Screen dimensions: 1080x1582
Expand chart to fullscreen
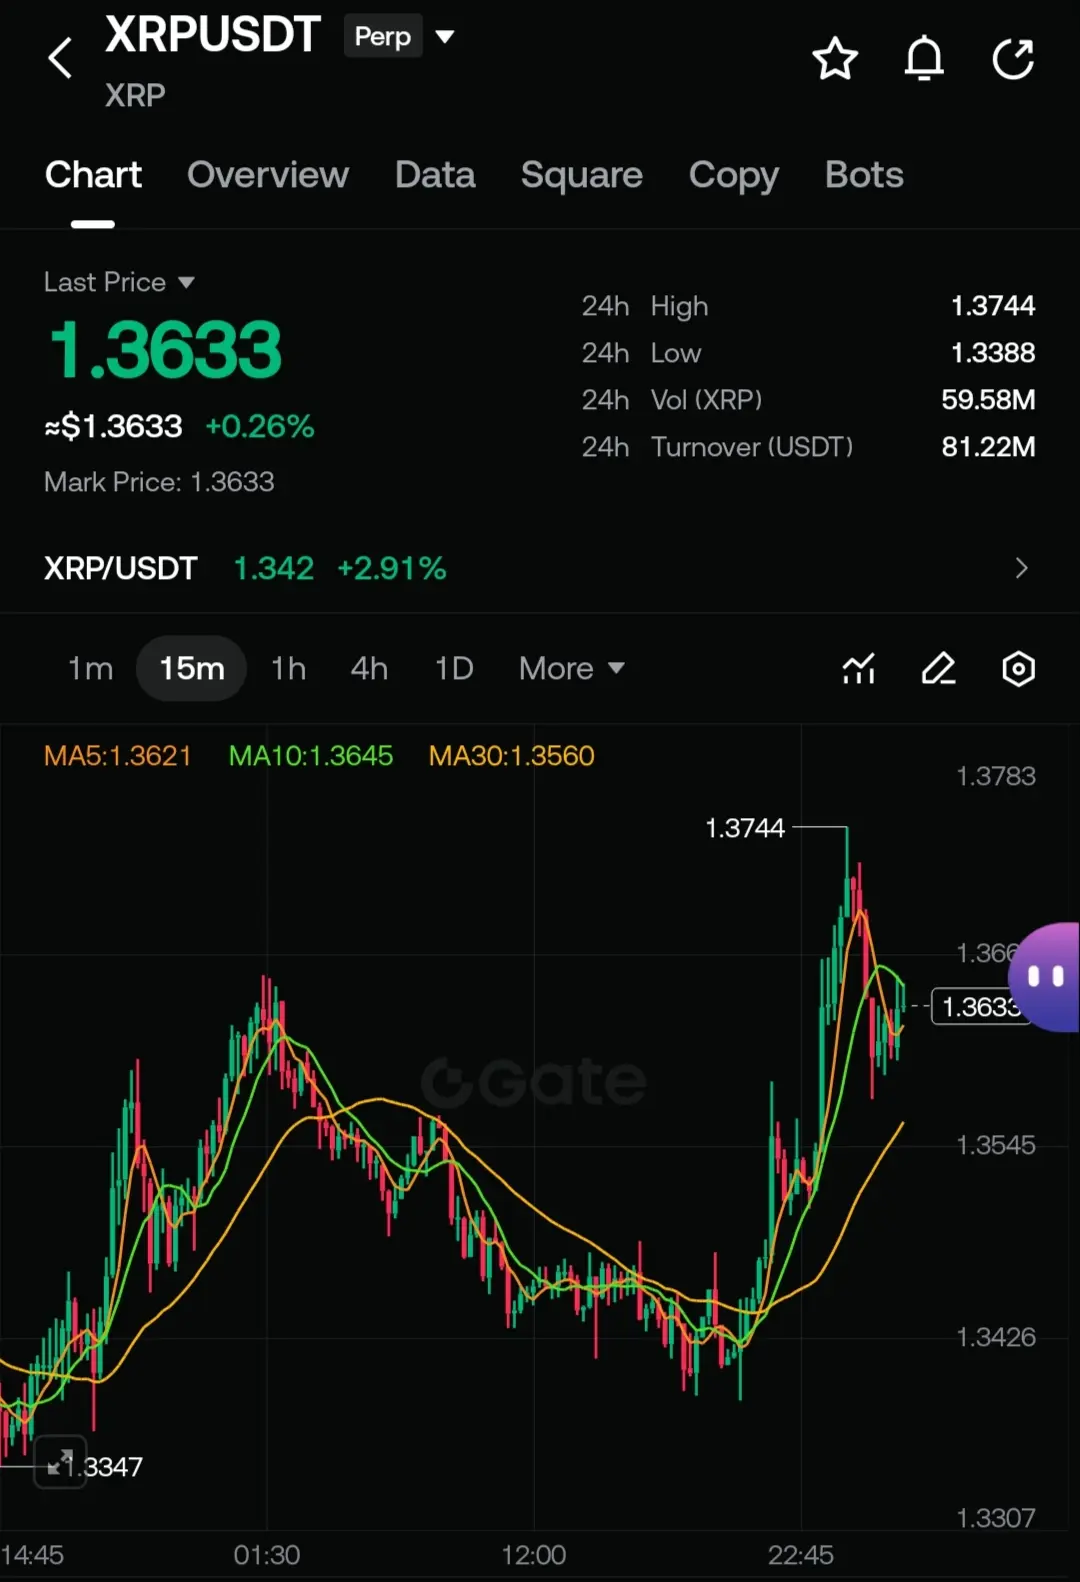coord(60,1462)
